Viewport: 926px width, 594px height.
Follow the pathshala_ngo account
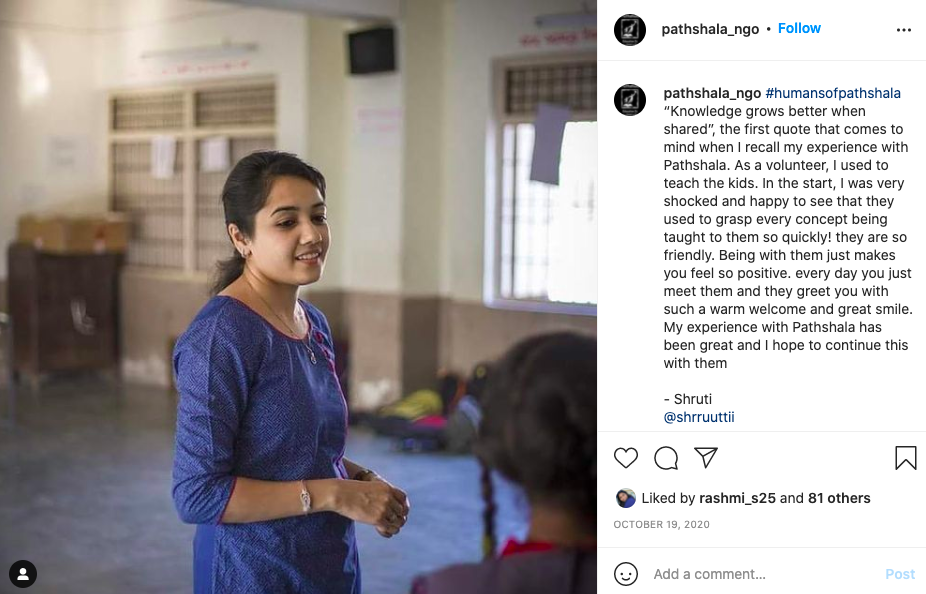pos(799,28)
